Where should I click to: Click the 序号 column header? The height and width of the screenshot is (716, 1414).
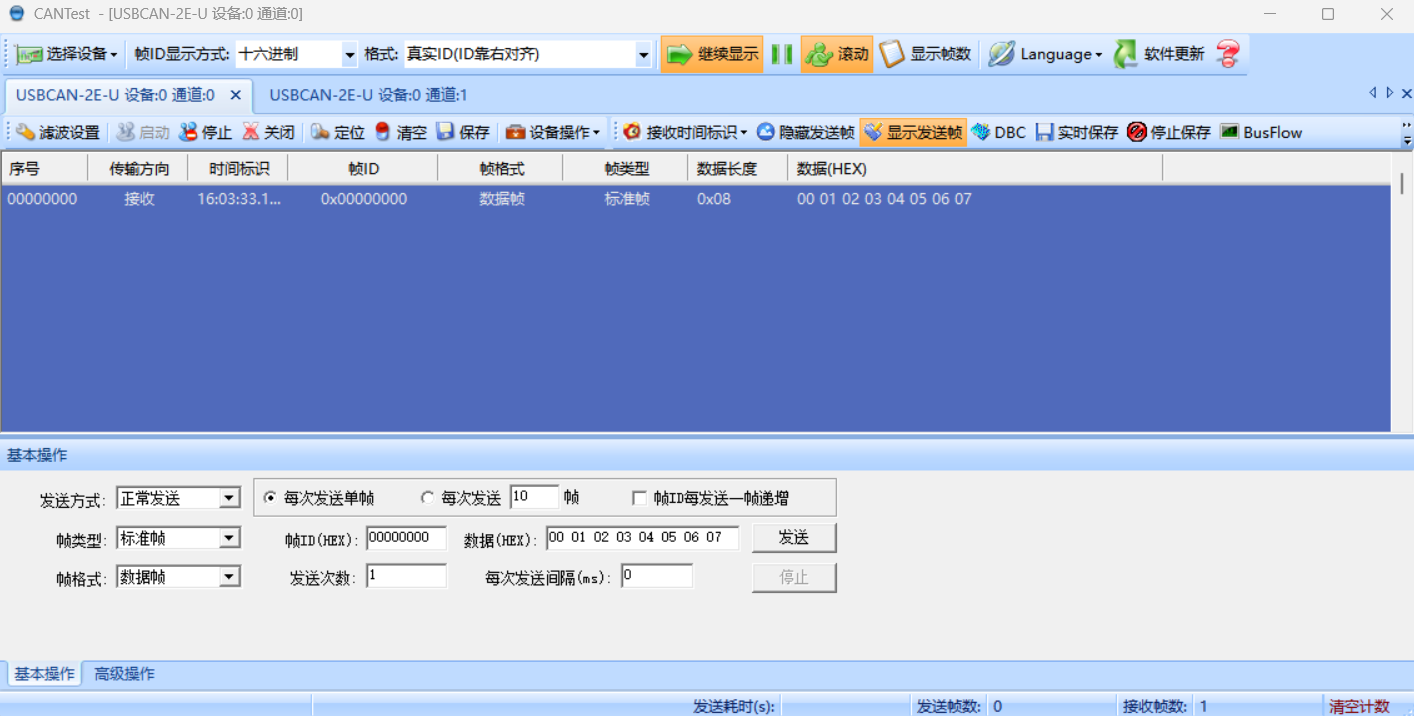44,168
